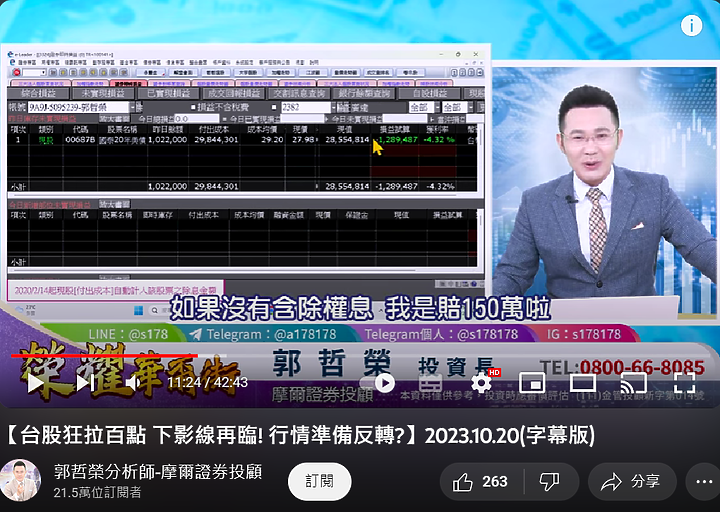Tick the 損益不含稅費 checkbox
The width and height of the screenshot is (720, 512).
(x=193, y=107)
